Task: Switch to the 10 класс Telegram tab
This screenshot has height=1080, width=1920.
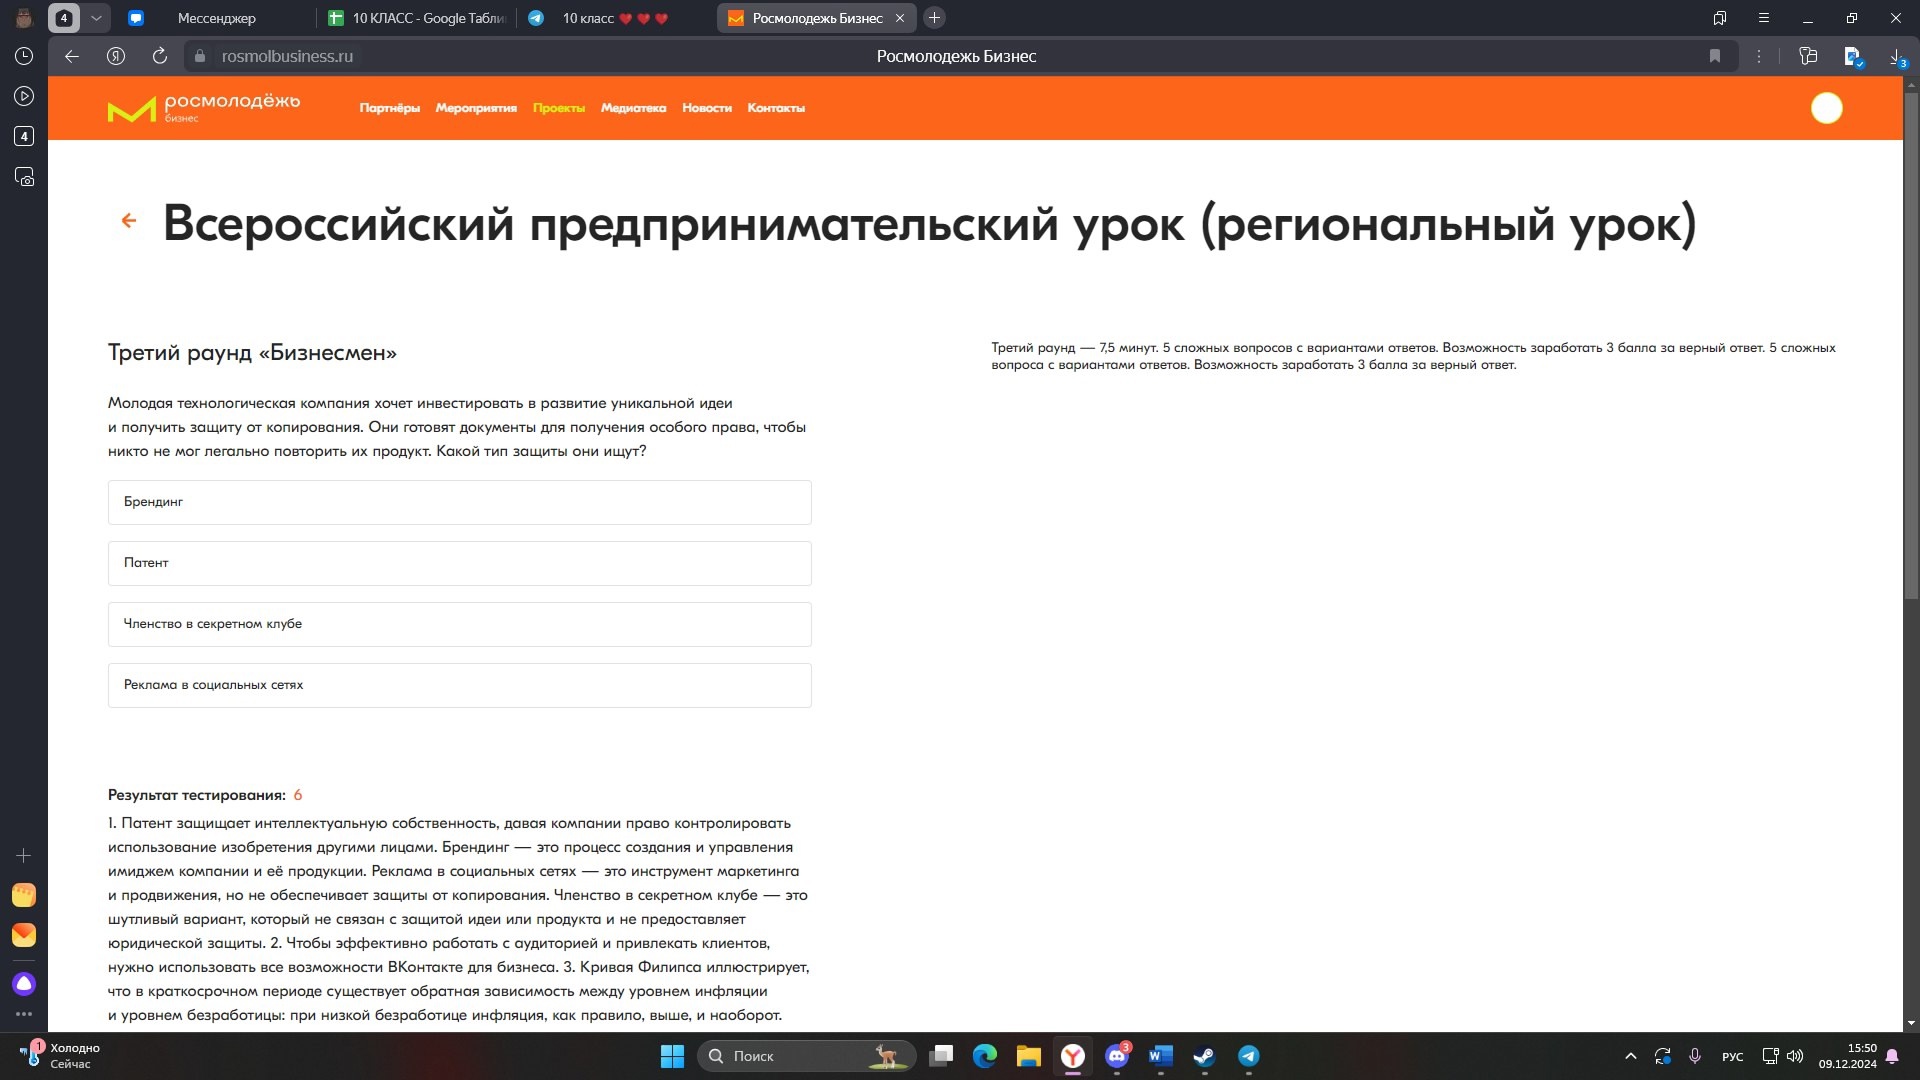Action: click(614, 18)
